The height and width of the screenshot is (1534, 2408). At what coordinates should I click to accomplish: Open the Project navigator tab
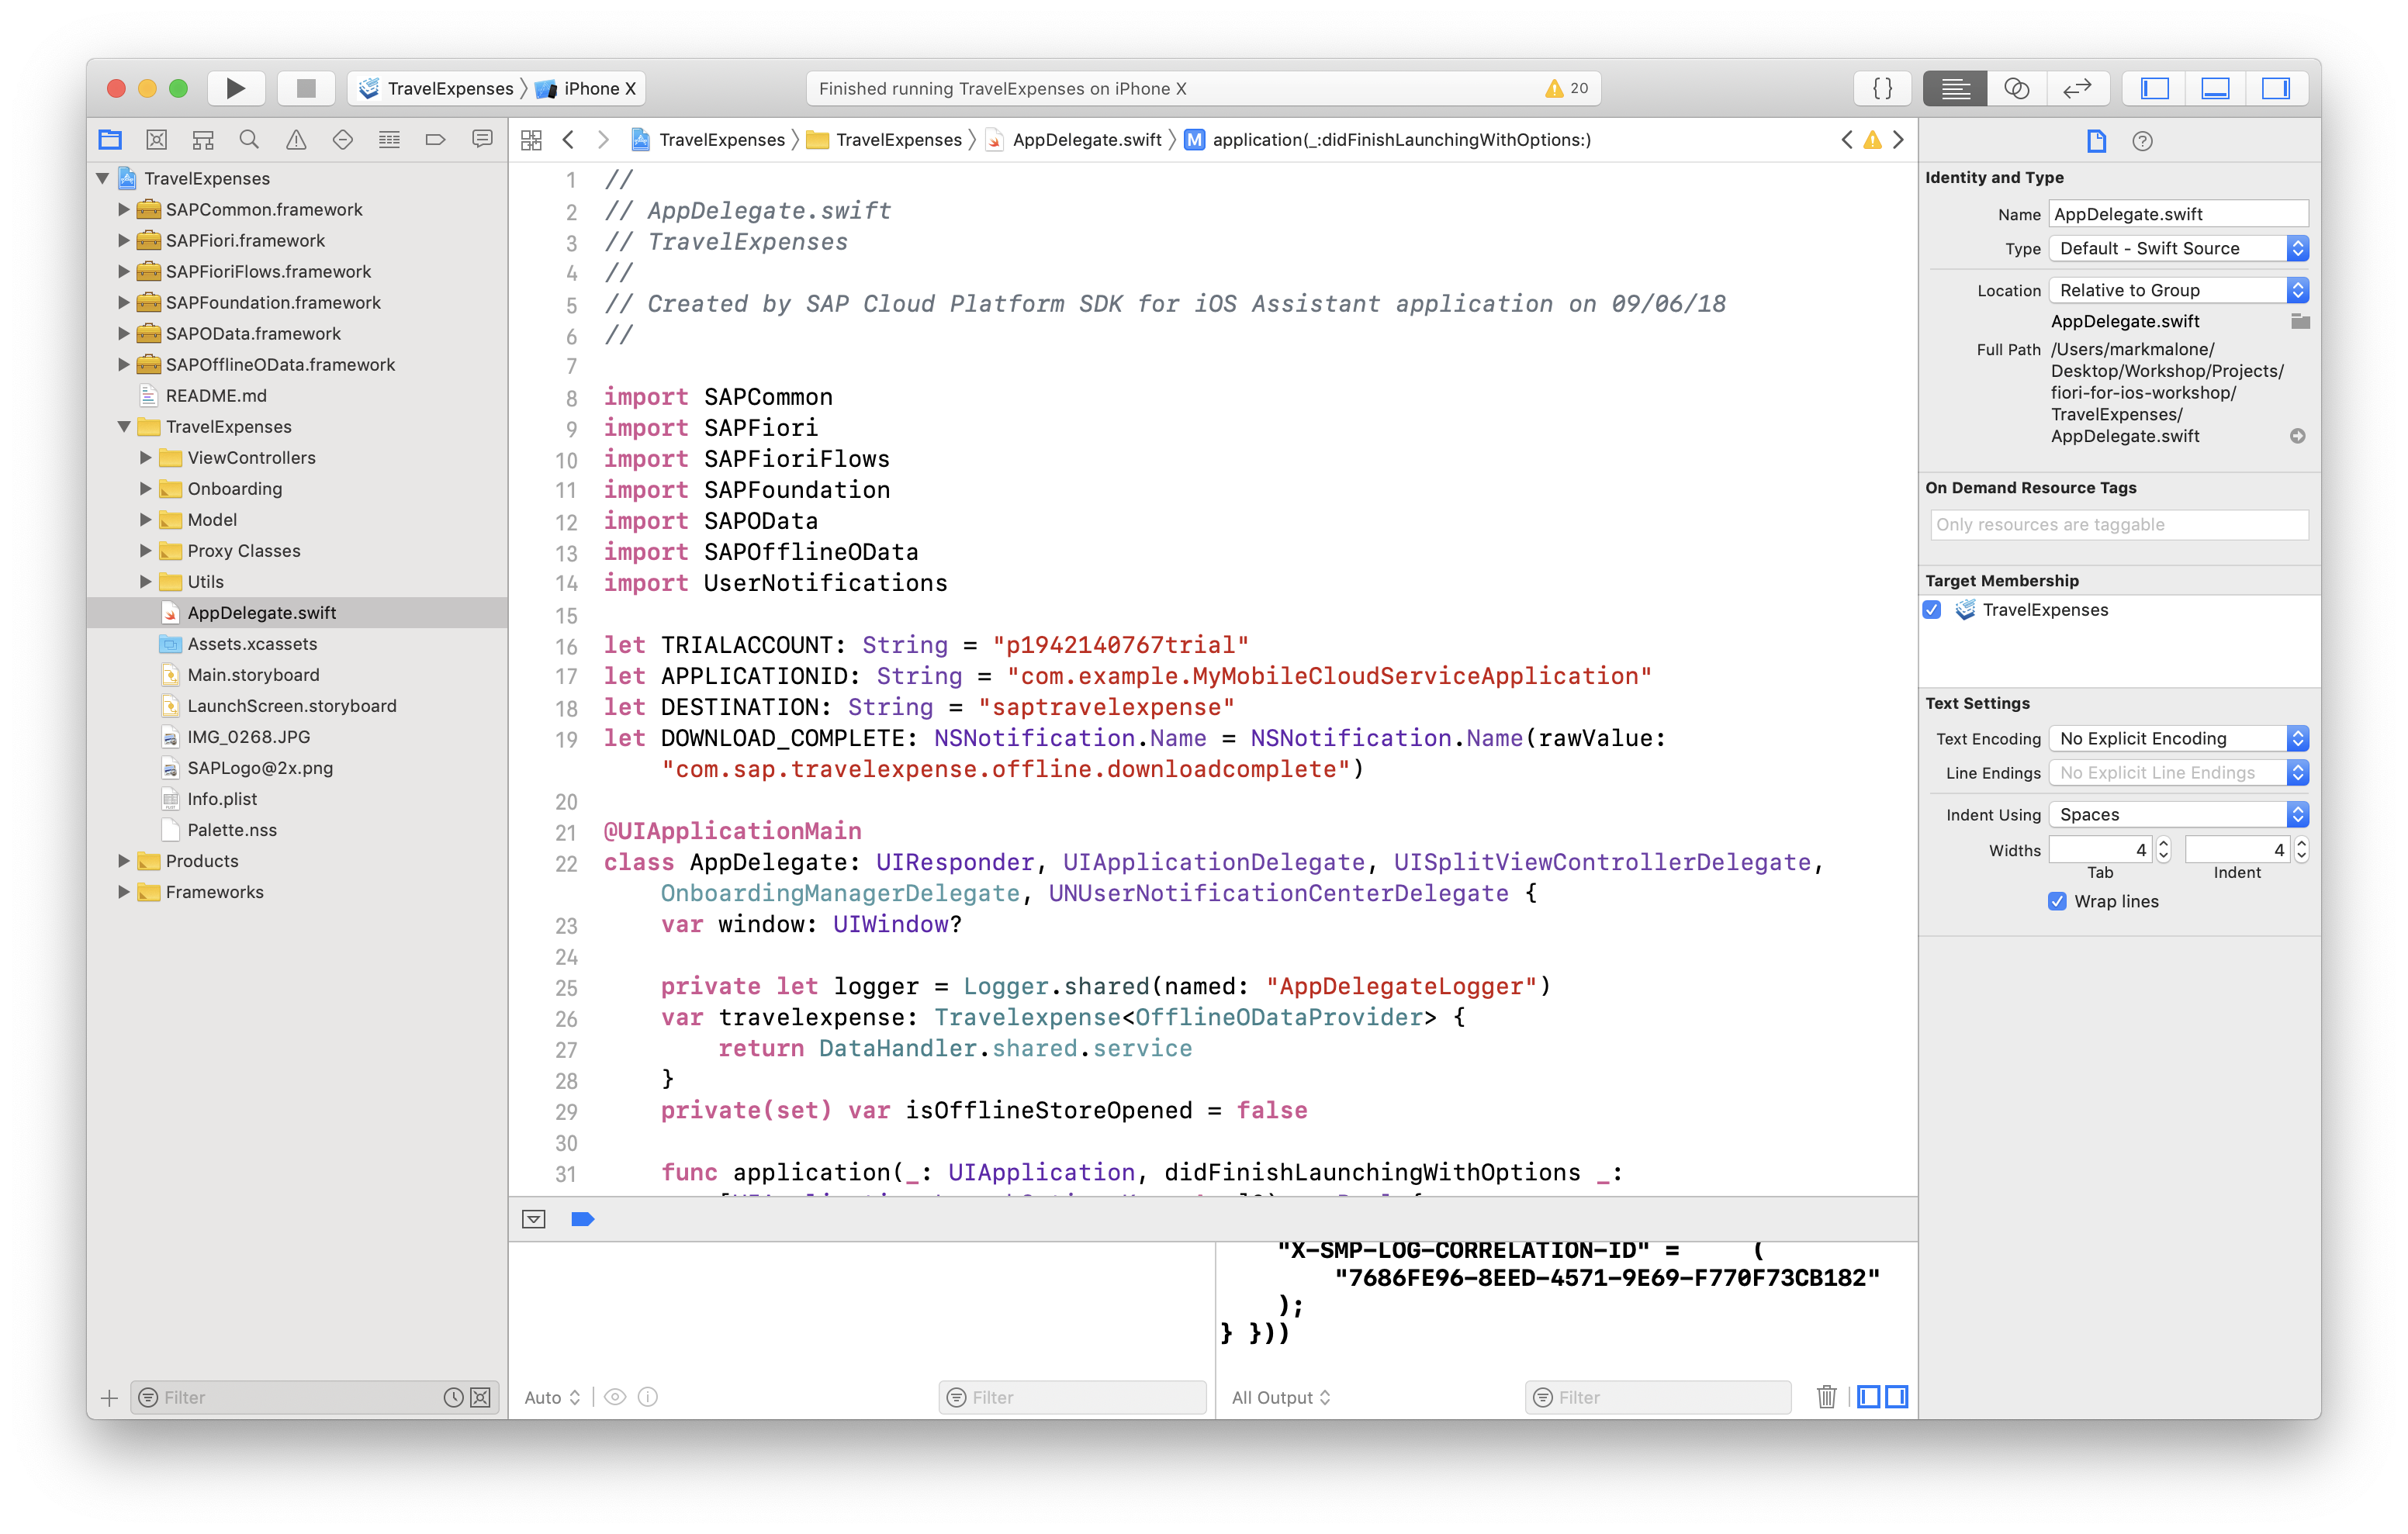tap(110, 140)
